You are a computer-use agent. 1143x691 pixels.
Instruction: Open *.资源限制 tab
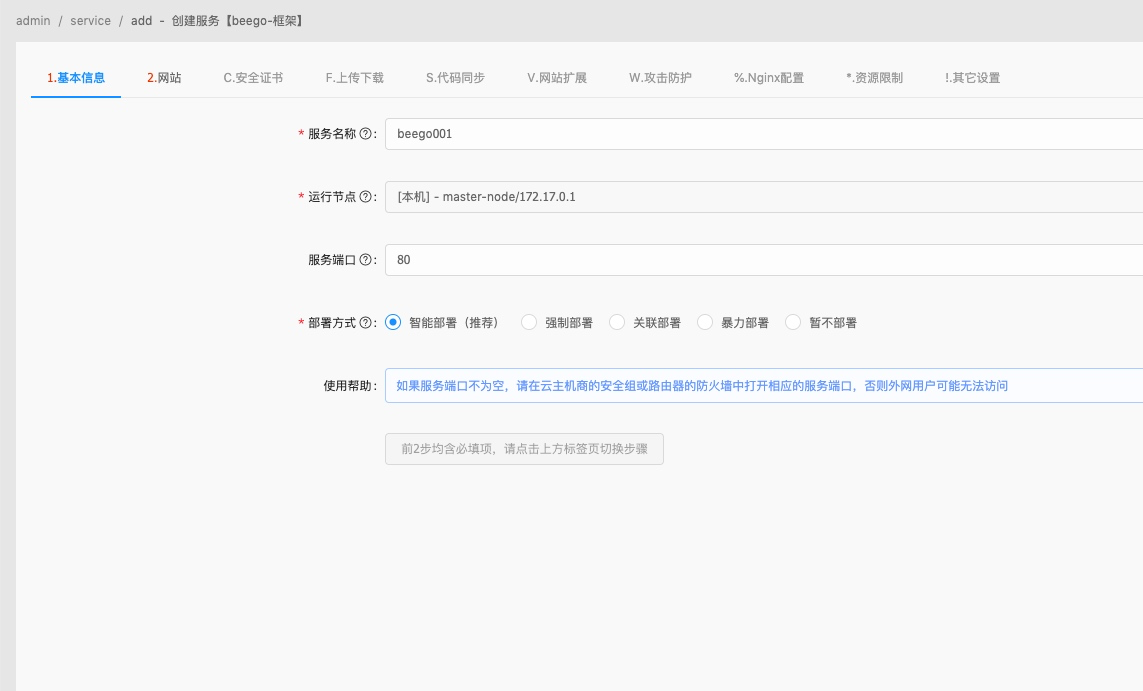pyautogui.click(x=874, y=78)
